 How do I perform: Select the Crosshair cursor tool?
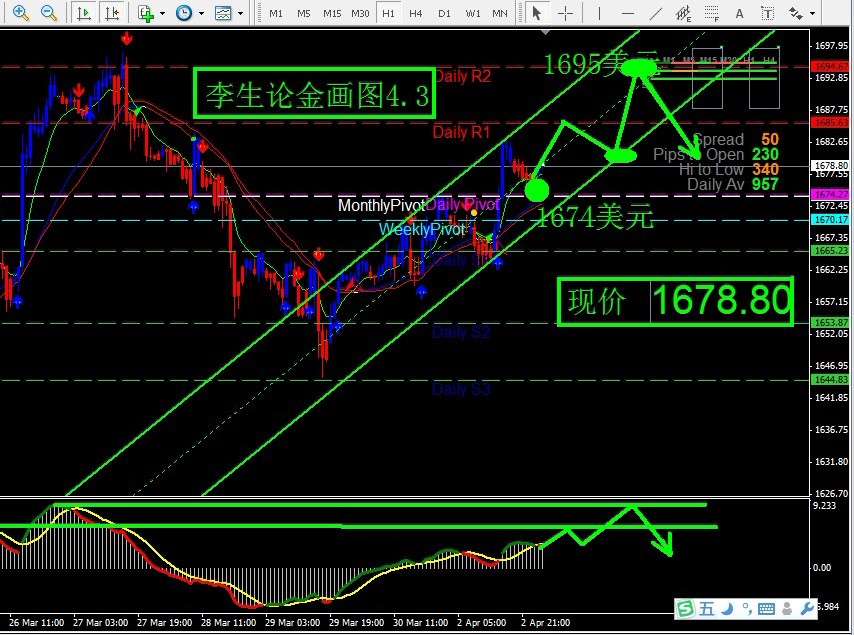point(567,13)
